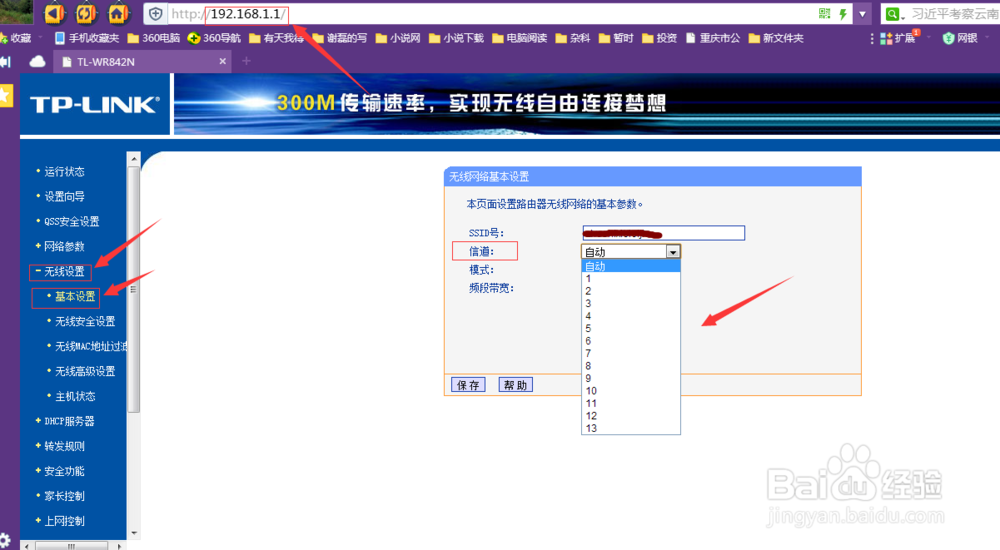
Task: Click the SSID号 text input field
Action: coord(663,233)
